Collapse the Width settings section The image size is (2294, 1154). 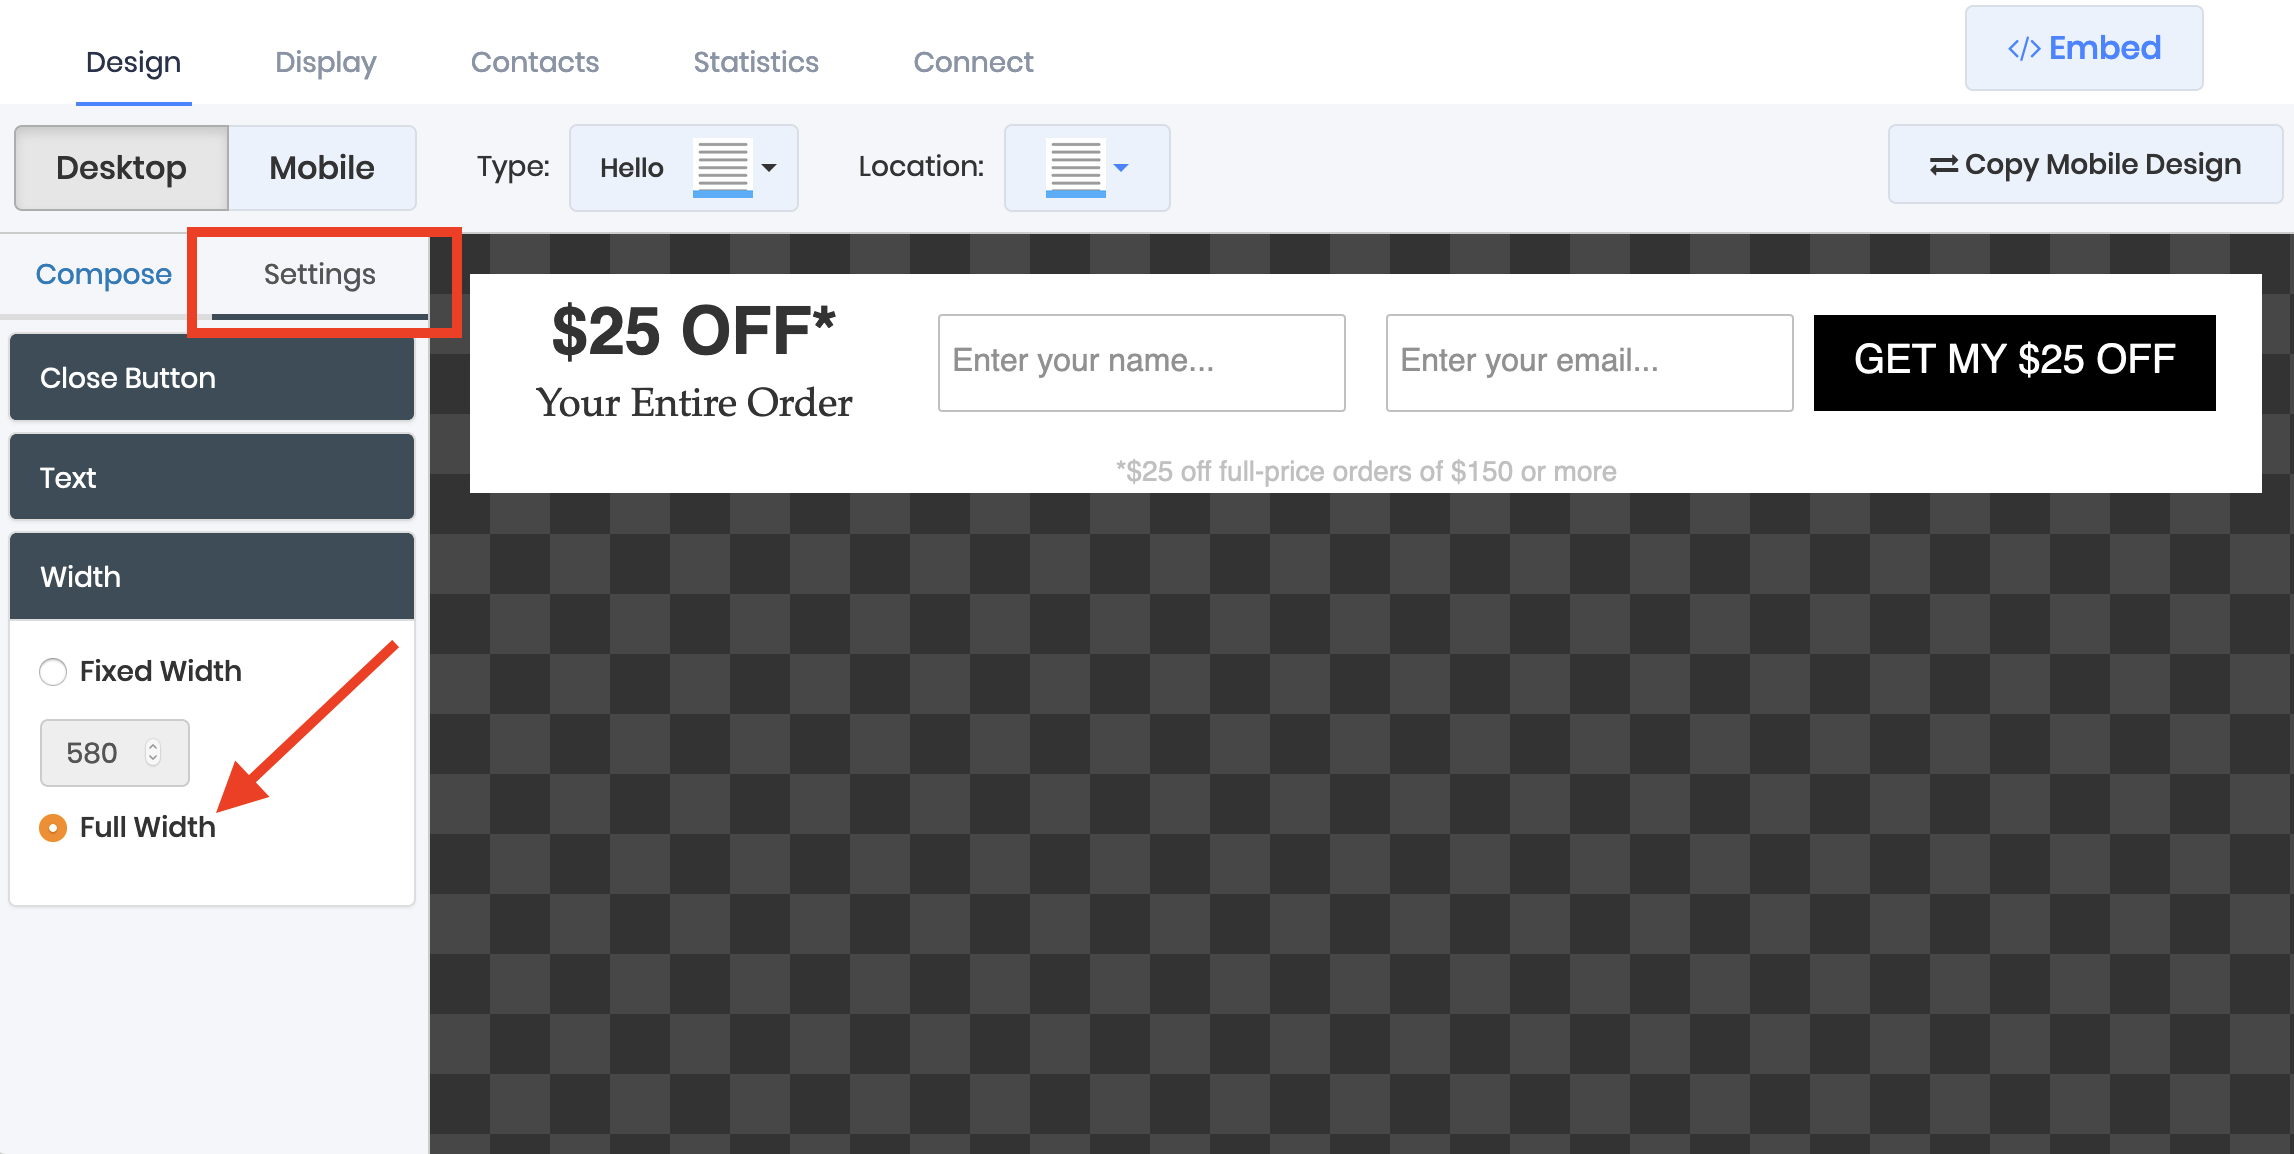[x=211, y=577]
